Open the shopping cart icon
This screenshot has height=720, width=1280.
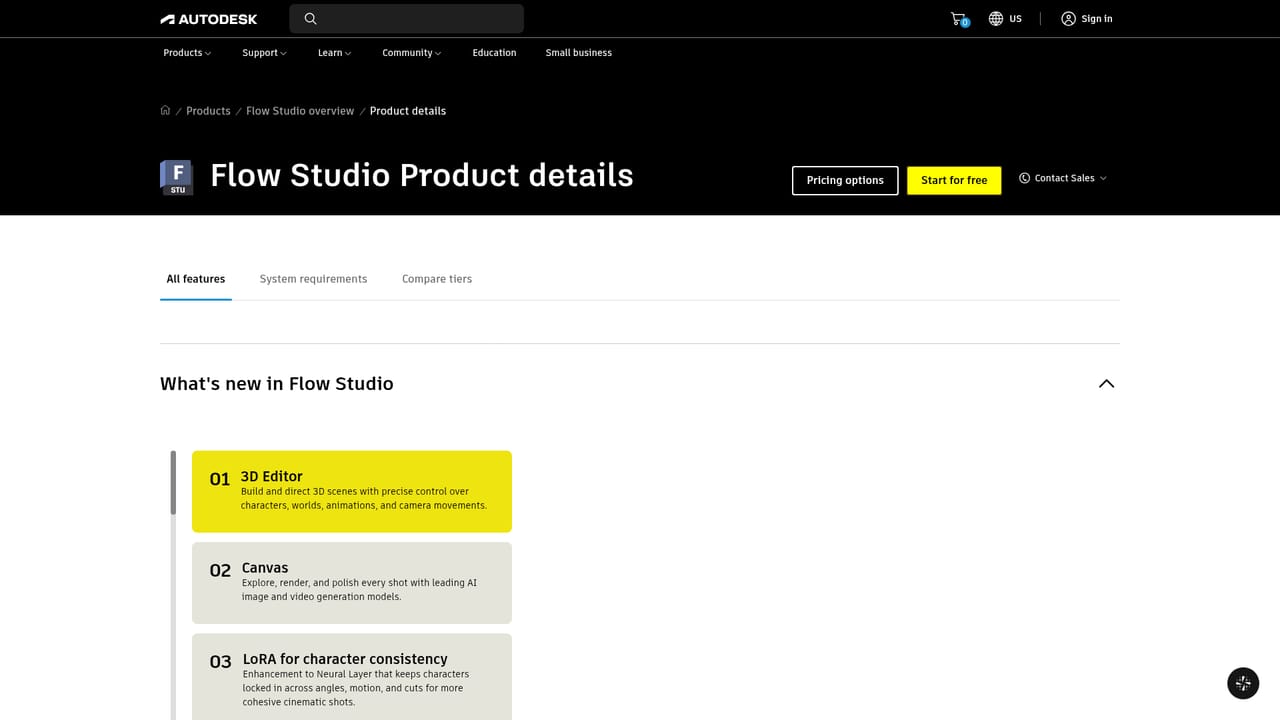click(x=959, y=19)
